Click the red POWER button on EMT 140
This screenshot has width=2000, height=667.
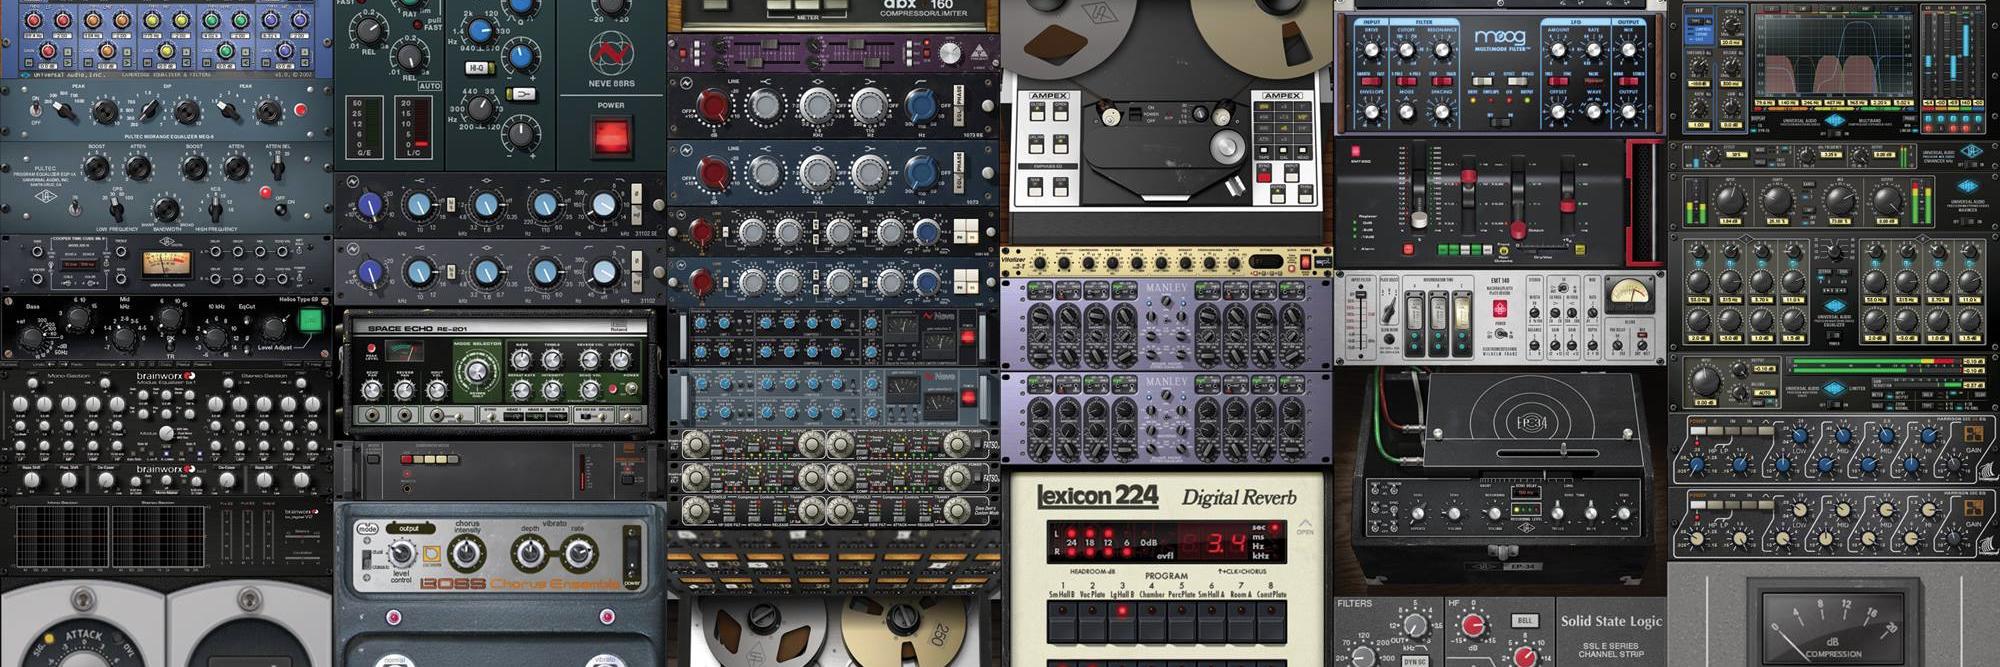(1499, 309)
